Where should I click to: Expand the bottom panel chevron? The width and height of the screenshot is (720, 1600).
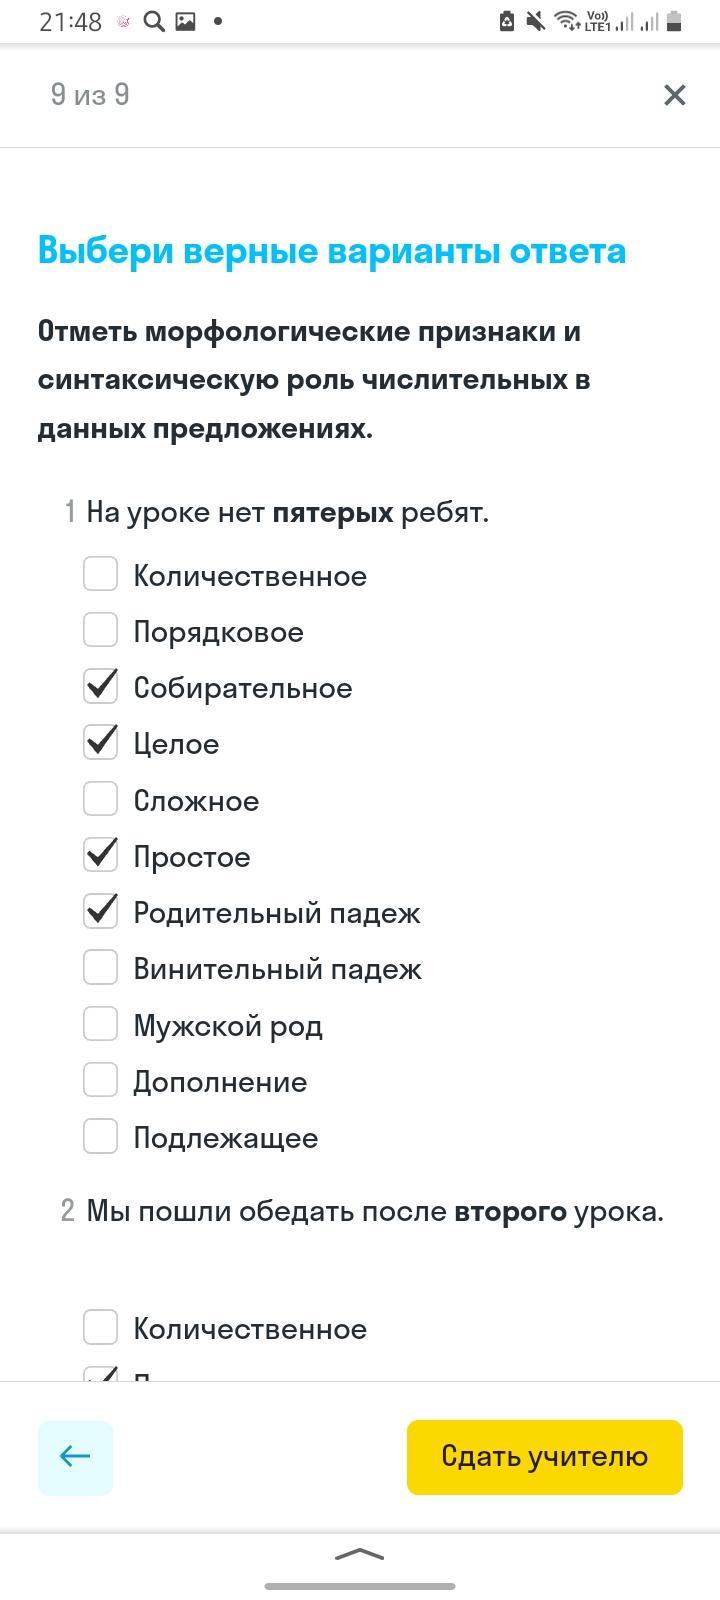pyautogui.click(x=359, y=1553)
